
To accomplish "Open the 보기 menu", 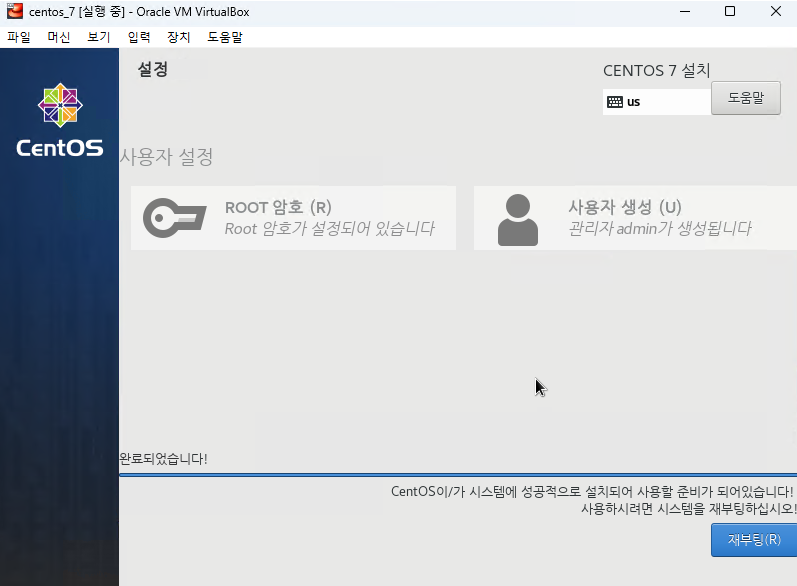I will (99, 37).
